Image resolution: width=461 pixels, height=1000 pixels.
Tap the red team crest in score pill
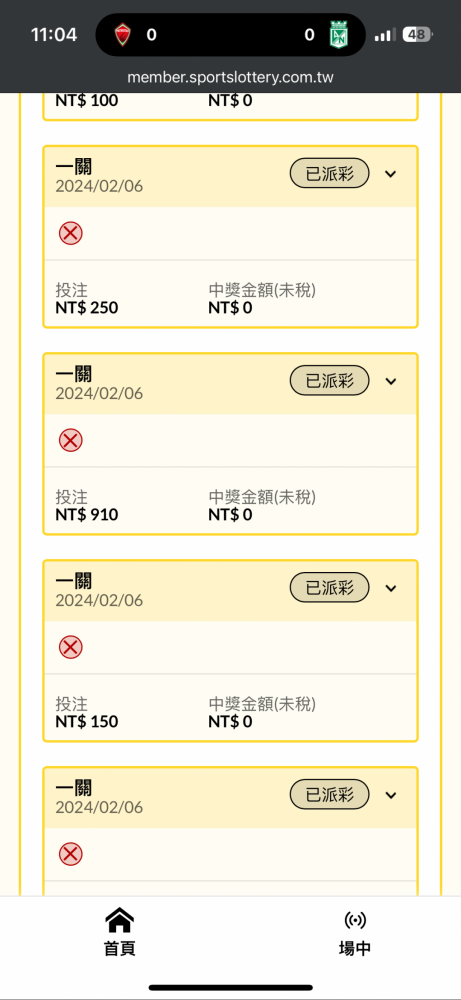(122, 34)
